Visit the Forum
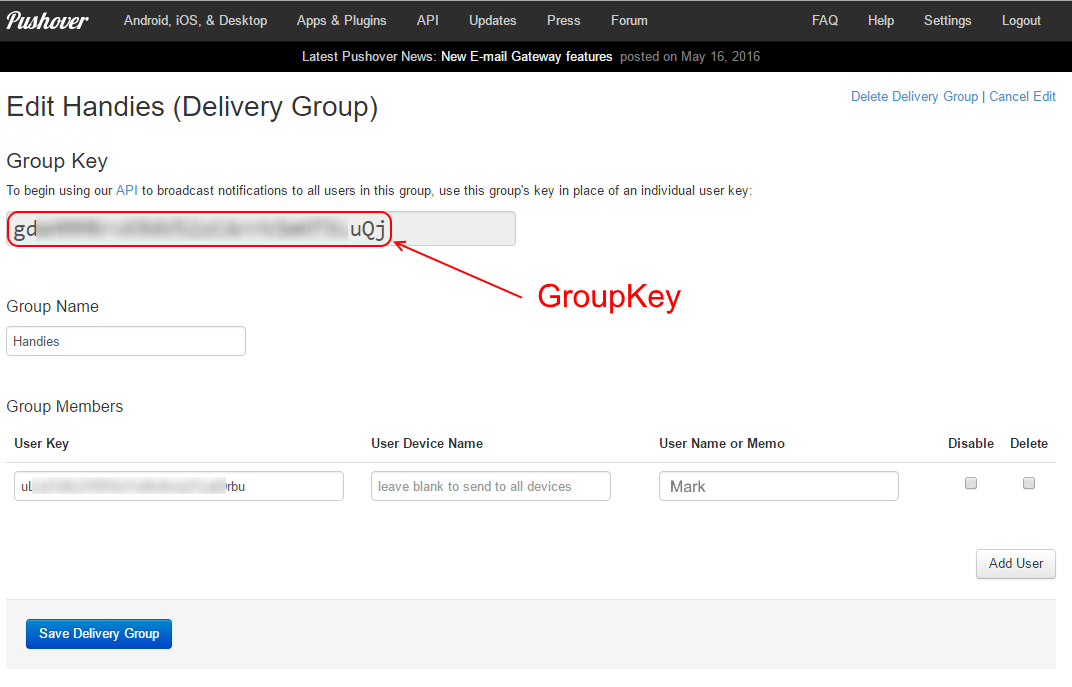The image size is (1072, 687). [x=629, y=21]
